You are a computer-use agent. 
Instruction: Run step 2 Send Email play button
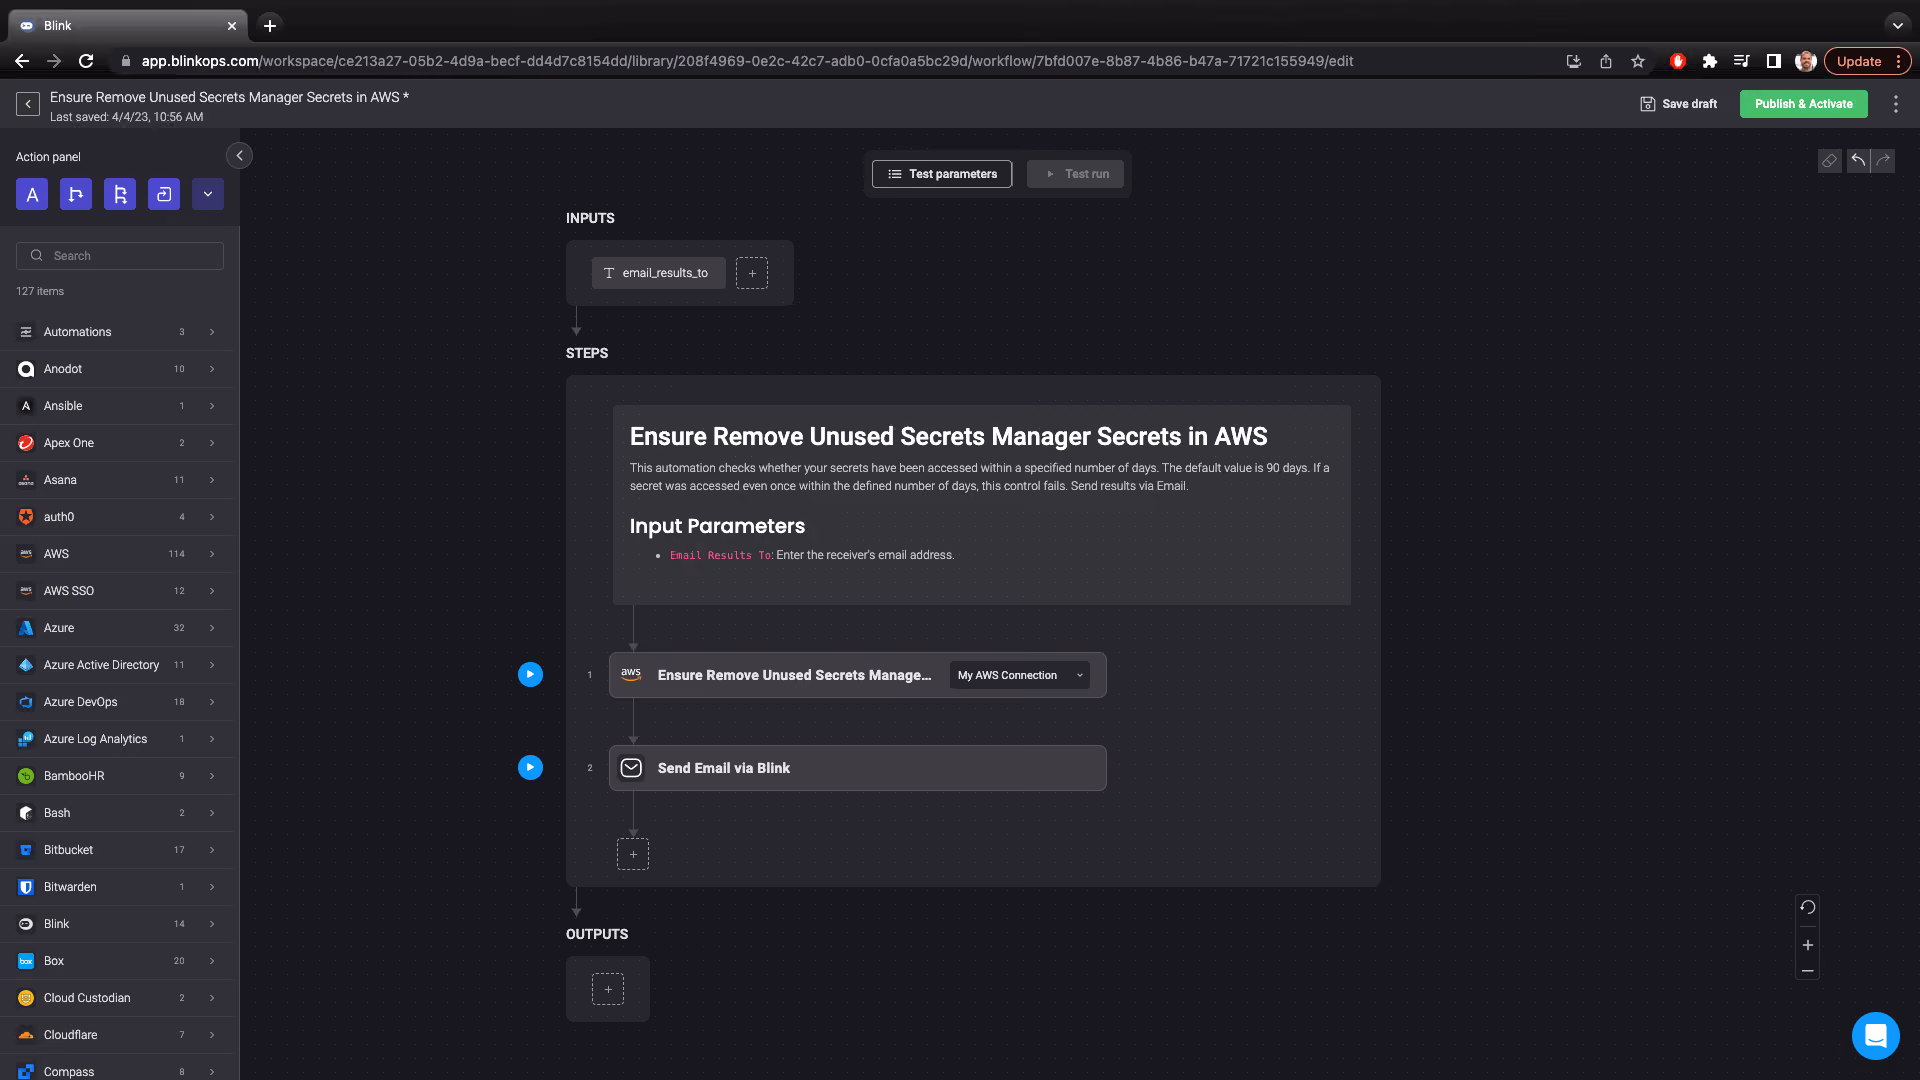pyautogui.click(x=530, y=768)
